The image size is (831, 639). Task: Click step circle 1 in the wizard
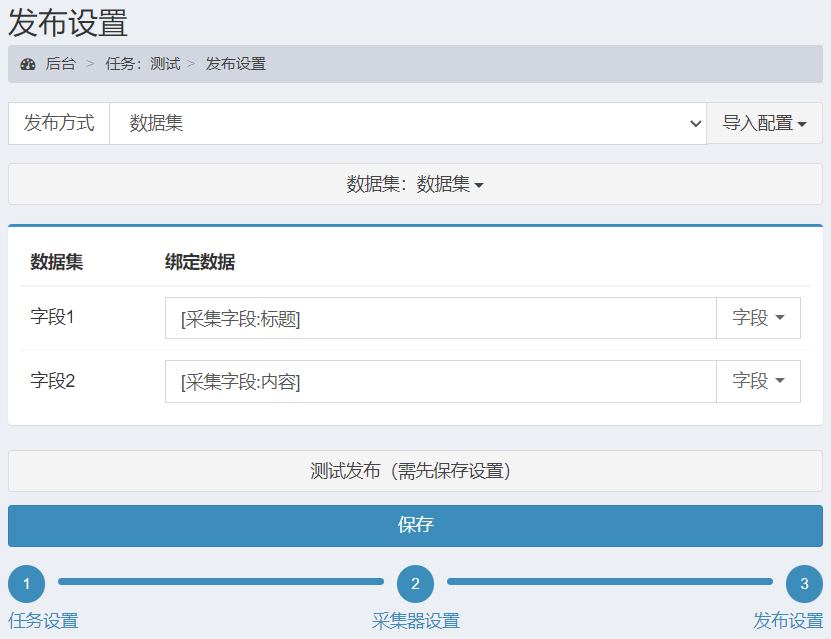click(x=26, y=583)
